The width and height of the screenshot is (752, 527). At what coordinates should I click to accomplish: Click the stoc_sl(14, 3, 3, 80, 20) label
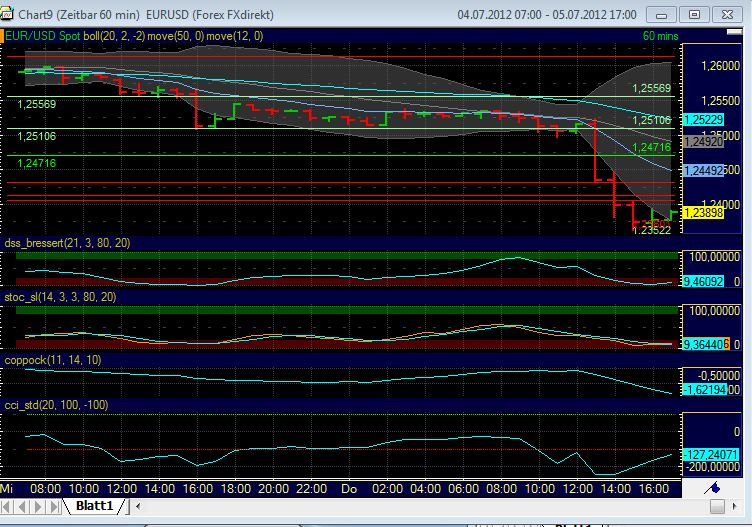tap(60, 297)
